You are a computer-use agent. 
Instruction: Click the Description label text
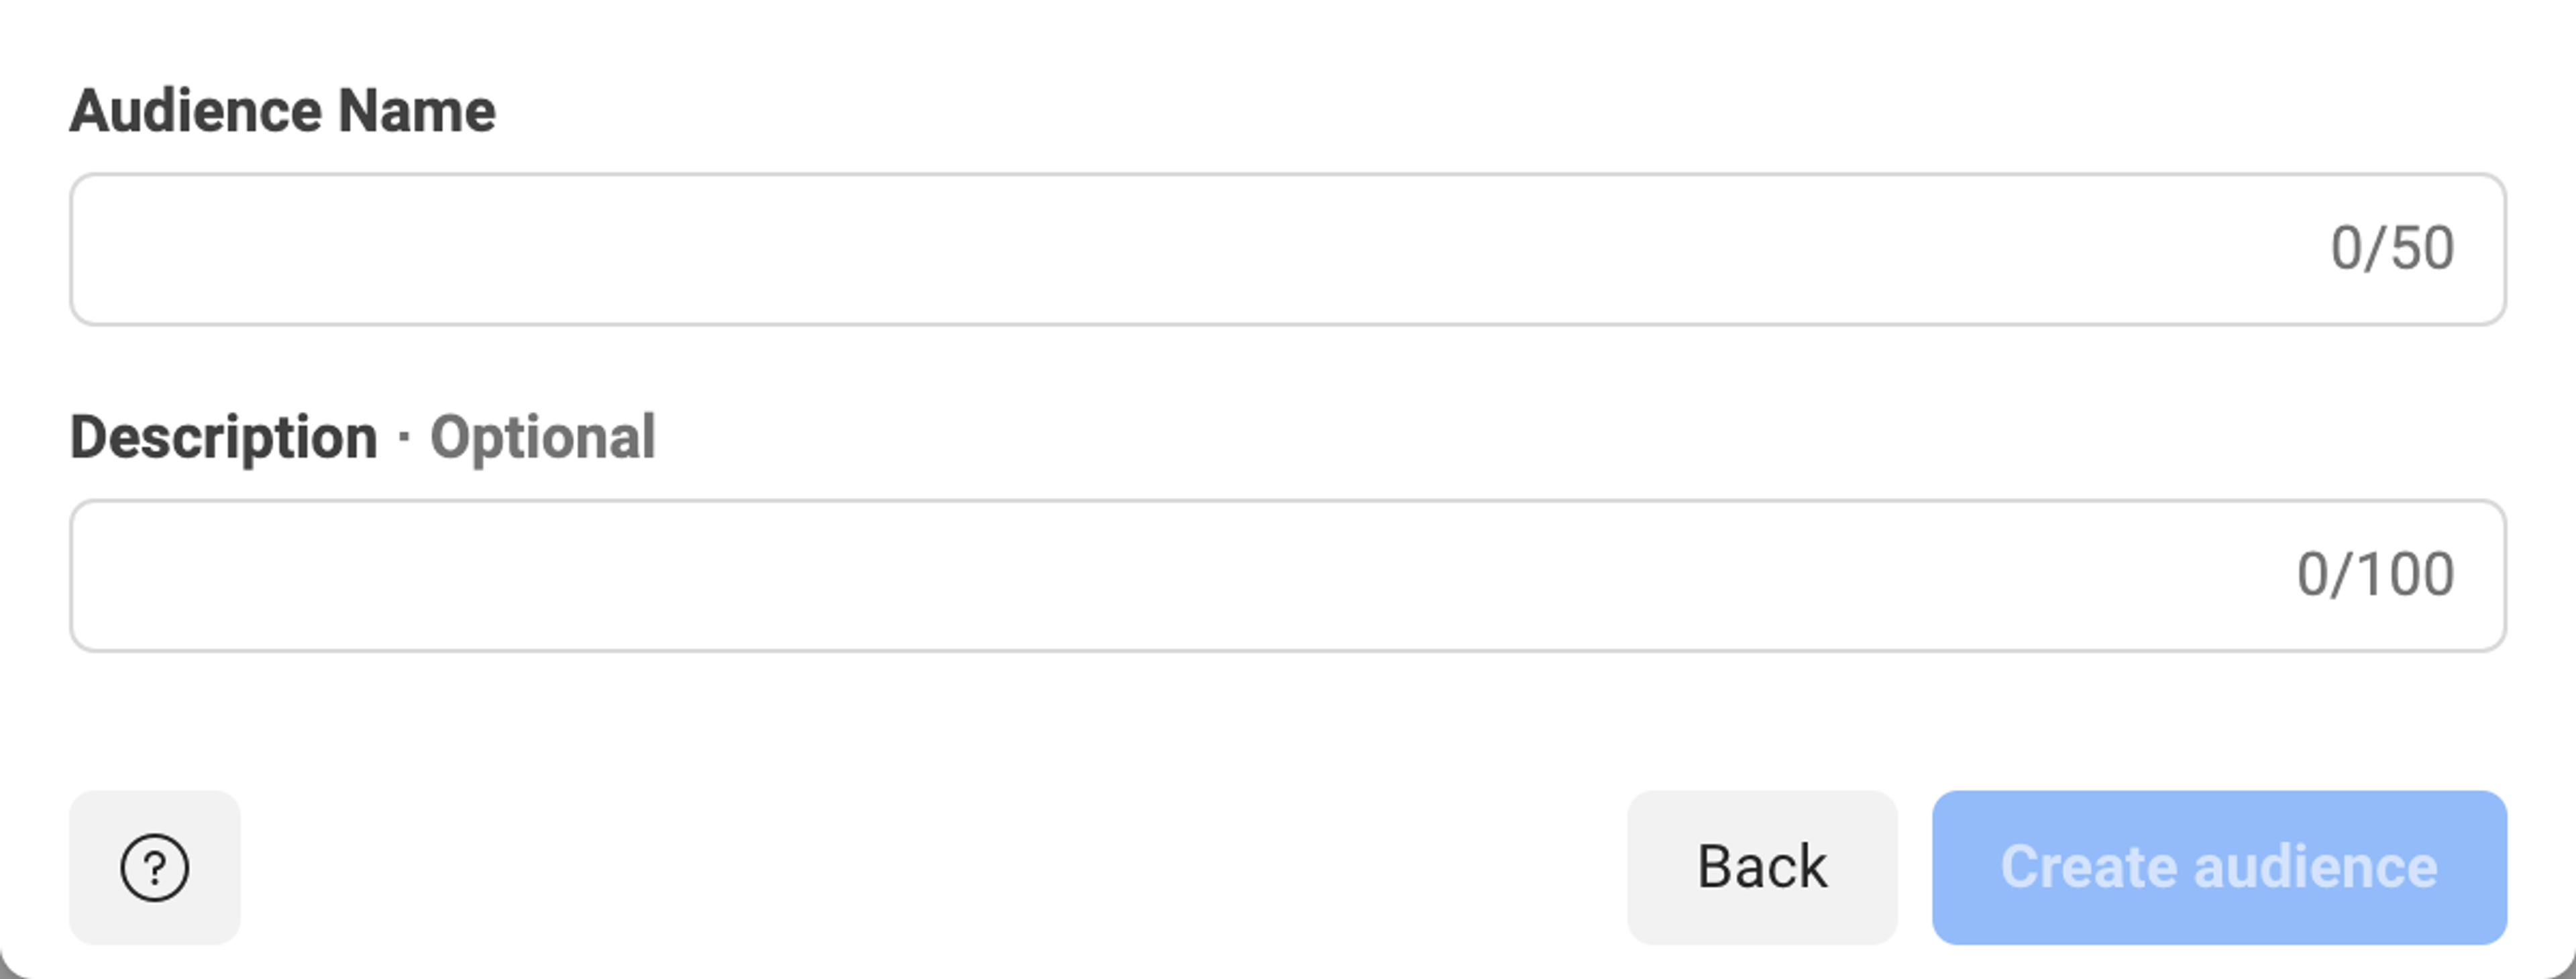pyautogui.click(x=224, y=438)
